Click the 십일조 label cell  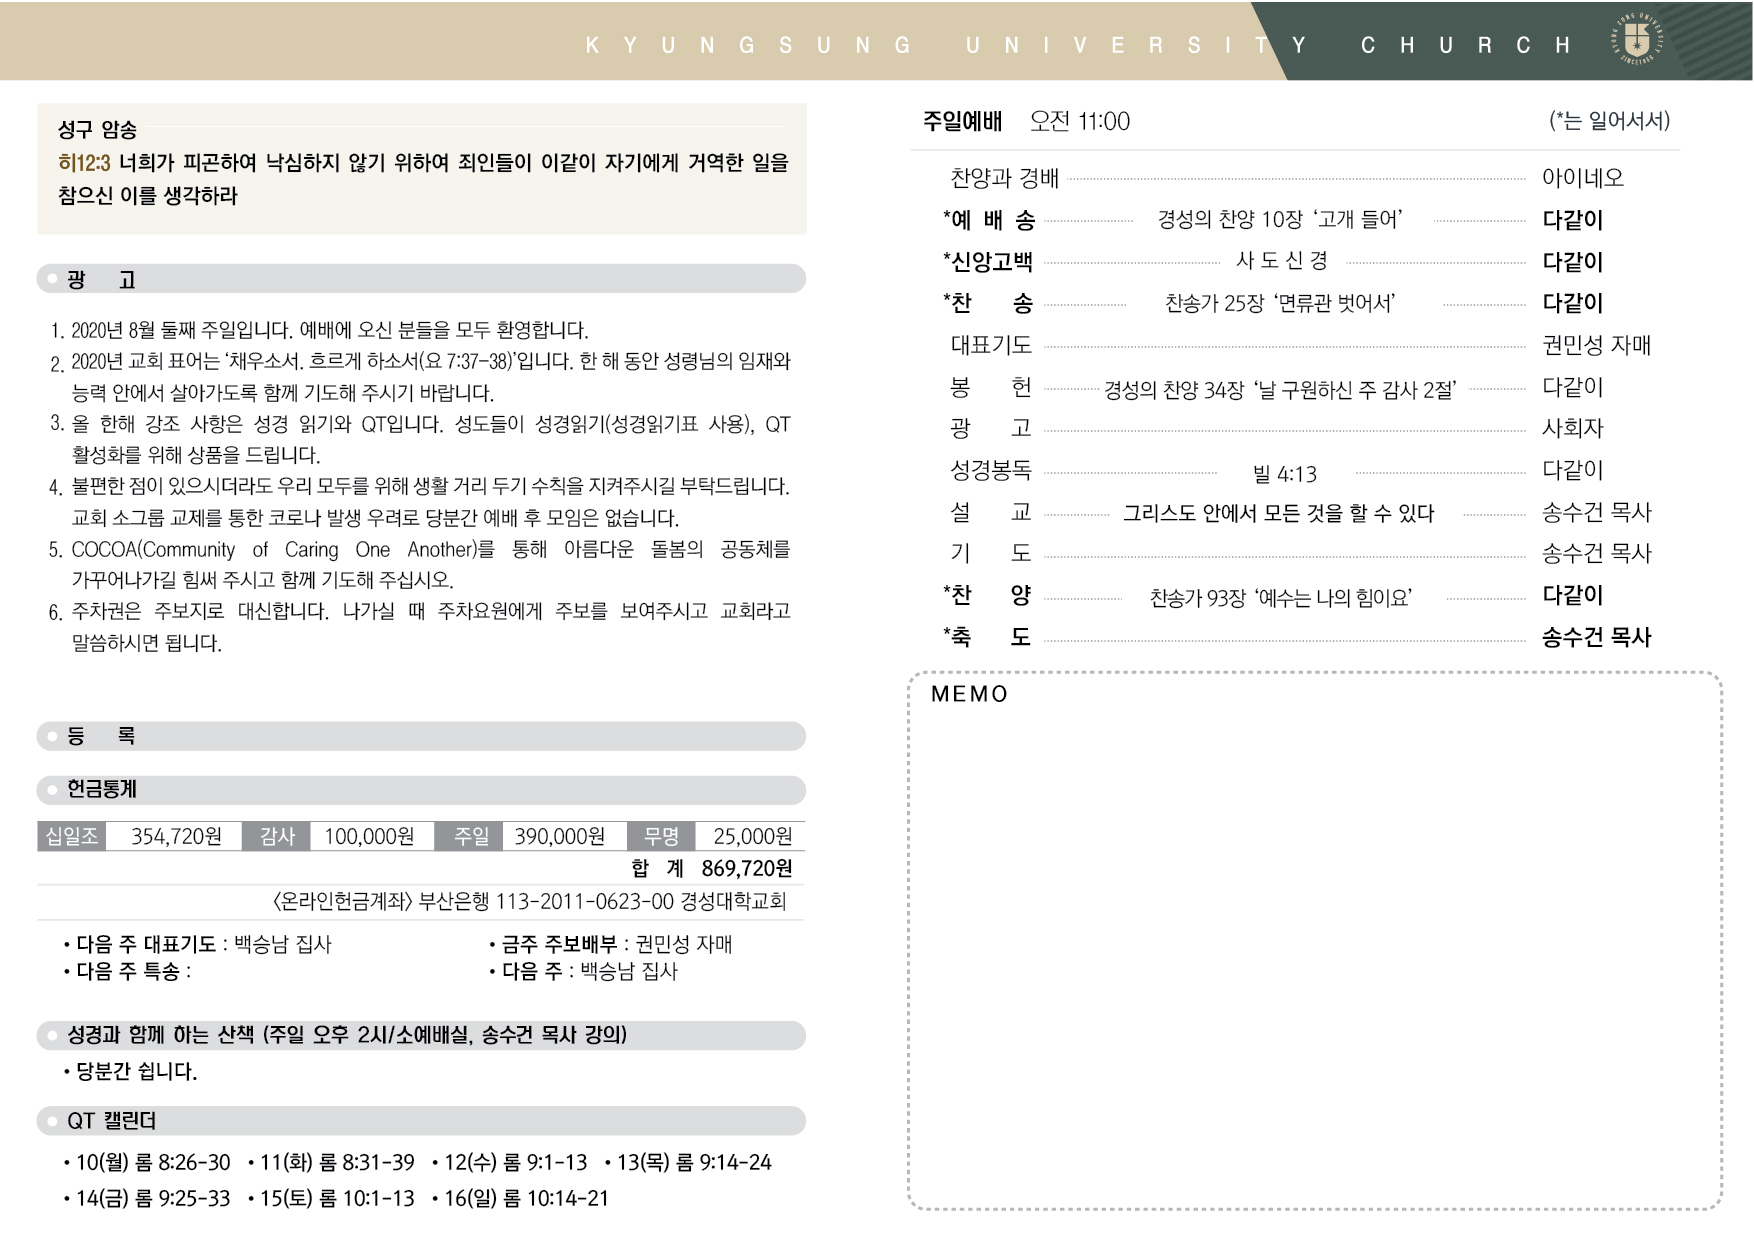pyautogui.click(x=72, y=836)
